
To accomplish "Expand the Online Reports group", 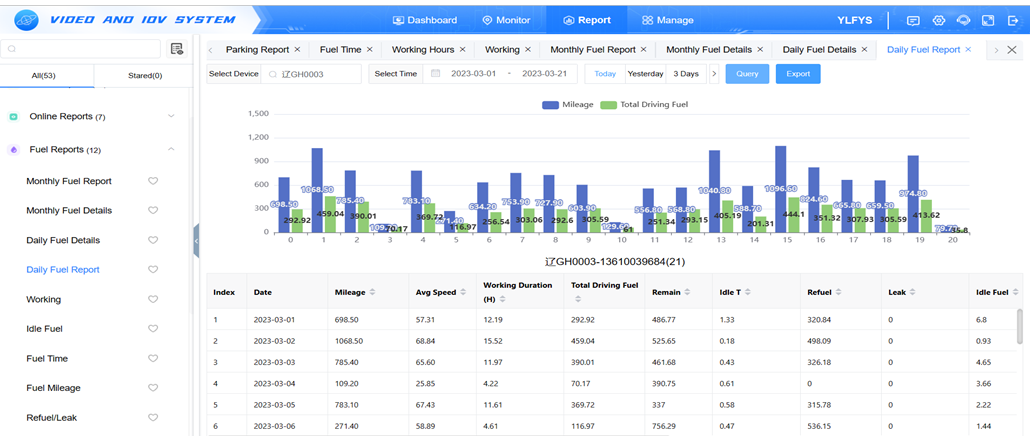I will tap(171, 116).
